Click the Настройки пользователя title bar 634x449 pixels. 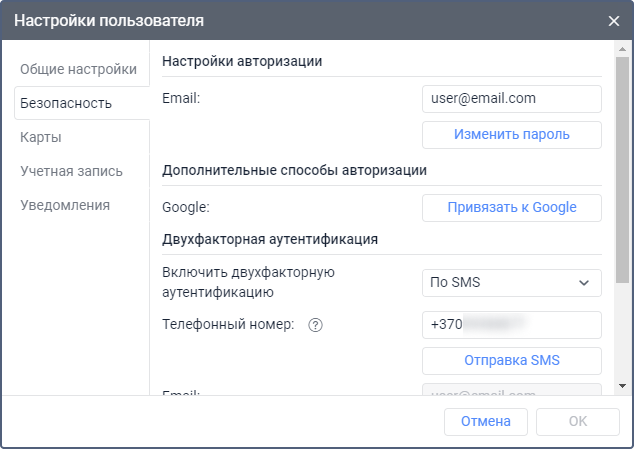pyautogui.click(x=250, y=20)
